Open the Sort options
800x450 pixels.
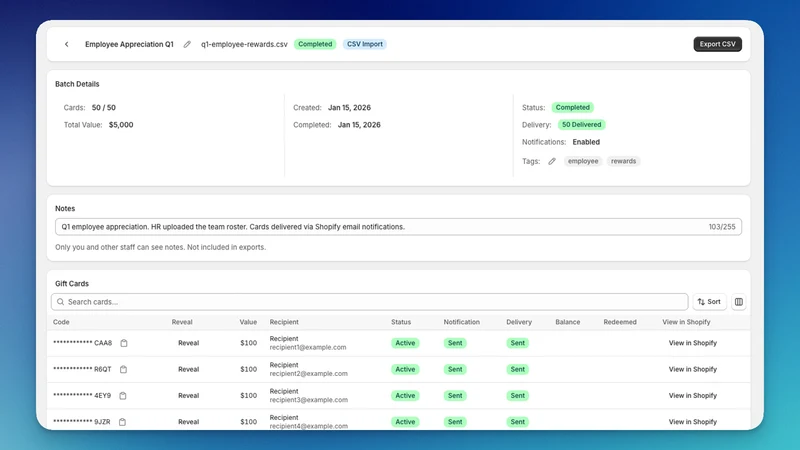pyautogui.click(x=709, y=302)
